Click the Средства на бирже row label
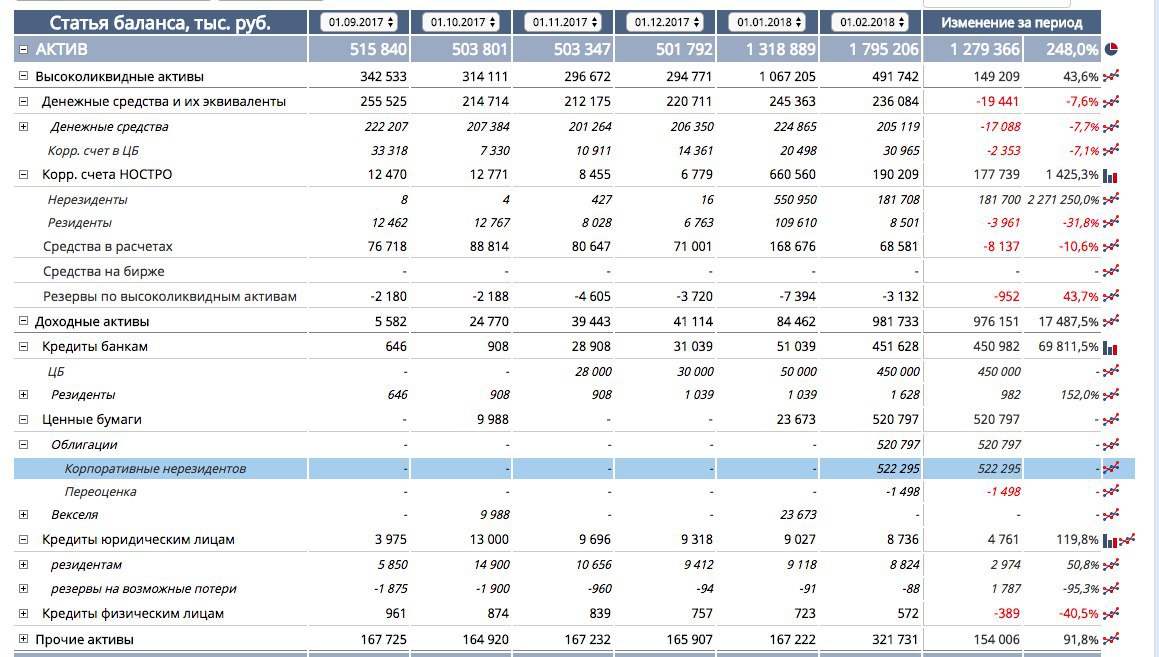Viewport: 1159px width, 657px height. pos(103,271)
